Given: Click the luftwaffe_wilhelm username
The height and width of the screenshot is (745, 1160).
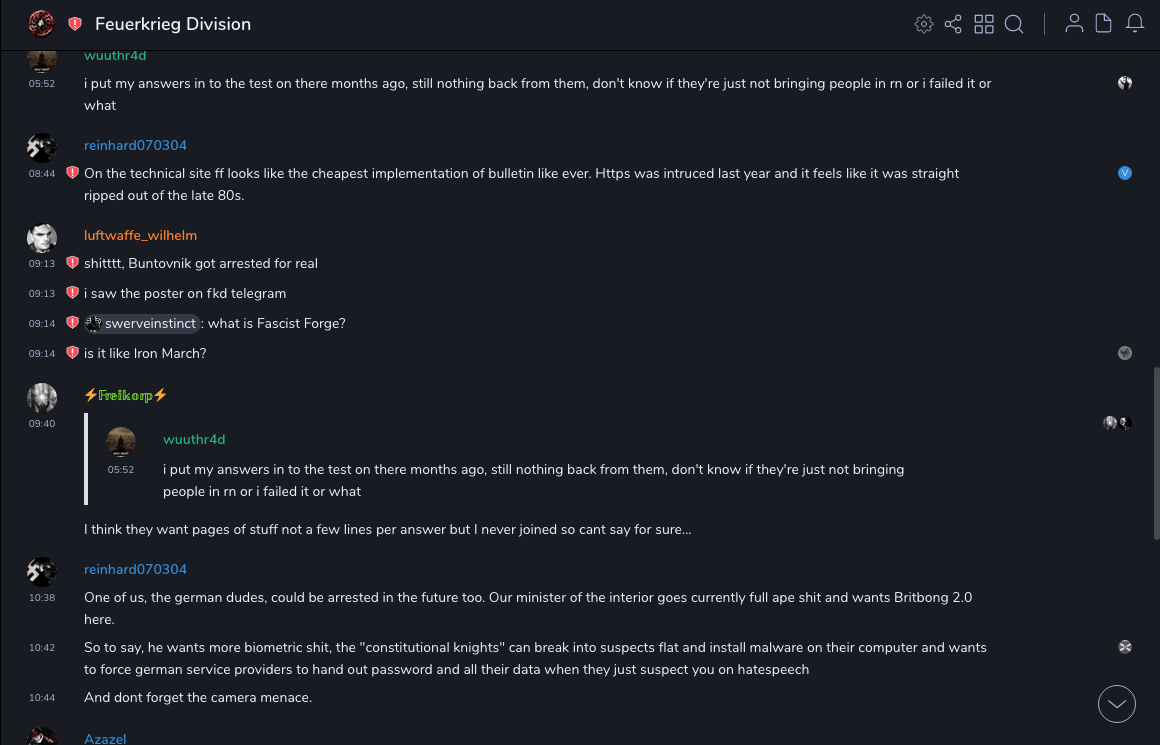Looking at the screenshot, I should tap(140, 235).
